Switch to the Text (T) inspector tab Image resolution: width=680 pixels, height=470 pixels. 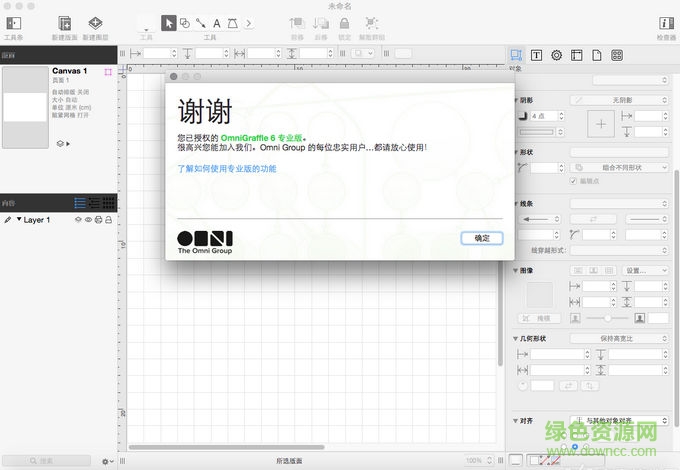[x=537, y=55]
